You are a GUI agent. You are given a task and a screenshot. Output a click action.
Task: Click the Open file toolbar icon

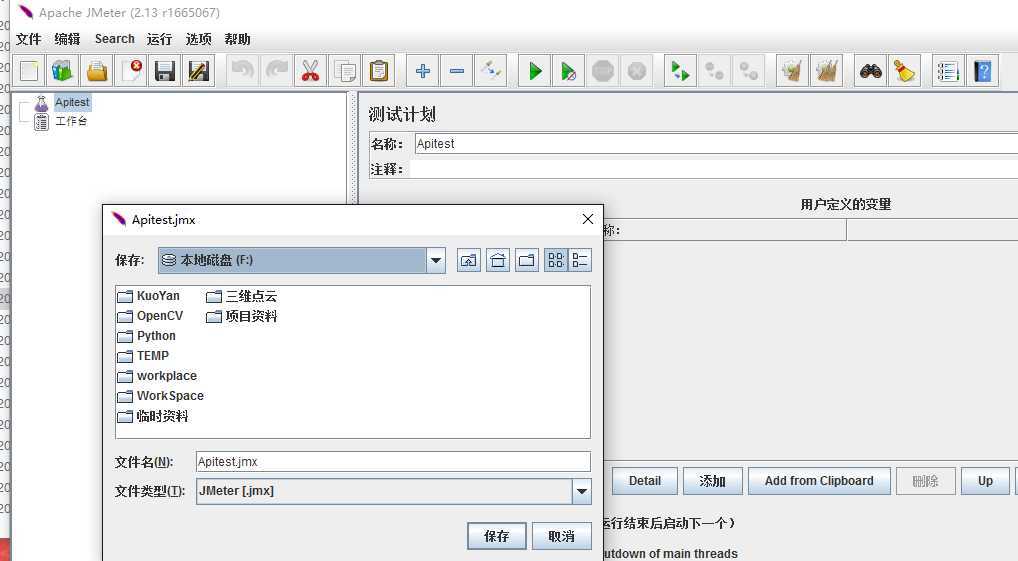(97, 71)
